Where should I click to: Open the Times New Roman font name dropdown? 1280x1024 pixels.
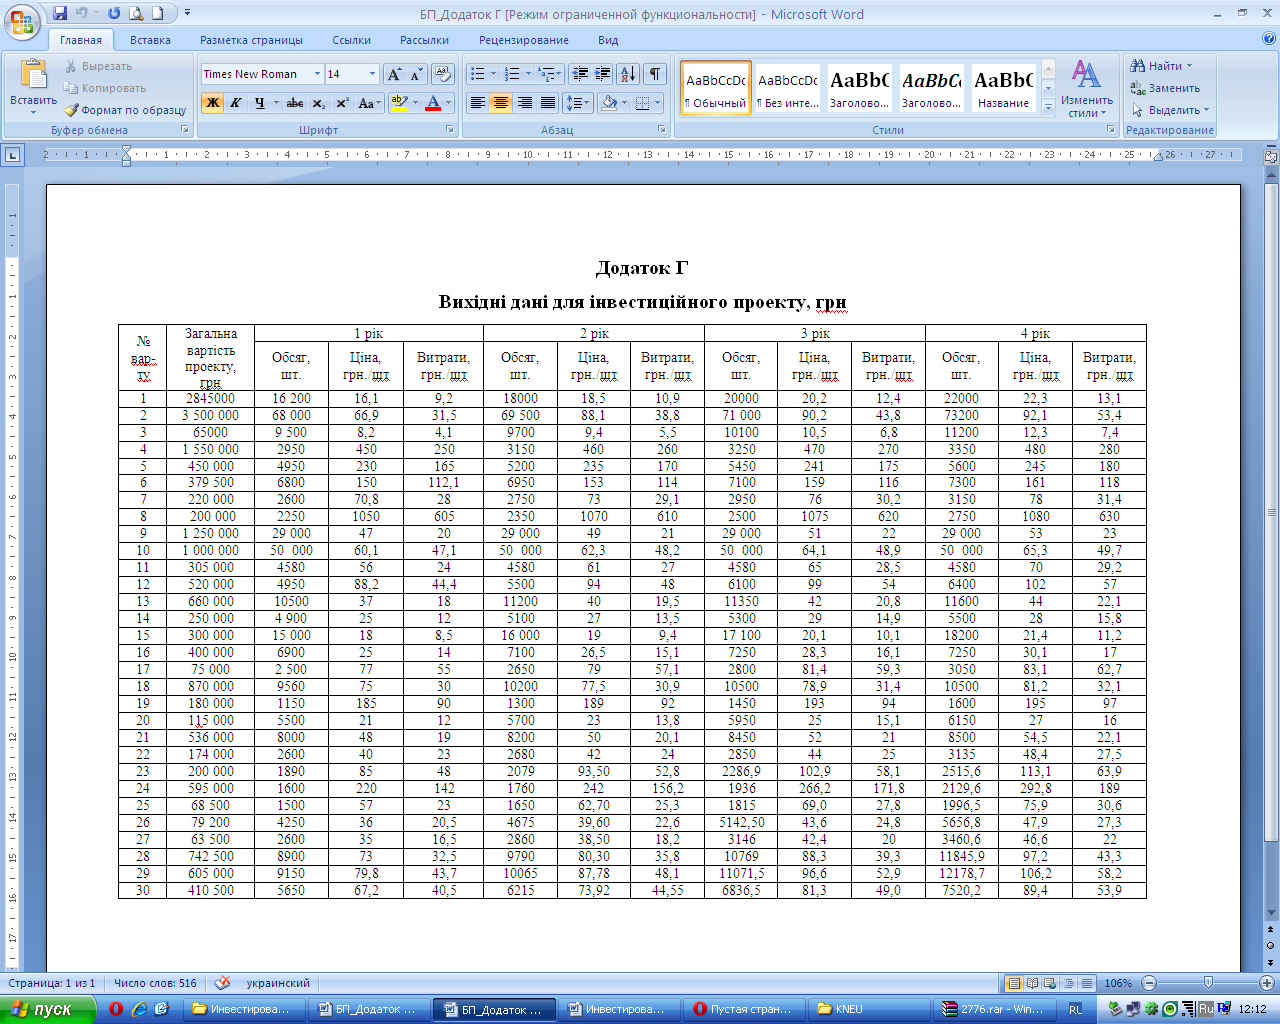click(317, 74)
